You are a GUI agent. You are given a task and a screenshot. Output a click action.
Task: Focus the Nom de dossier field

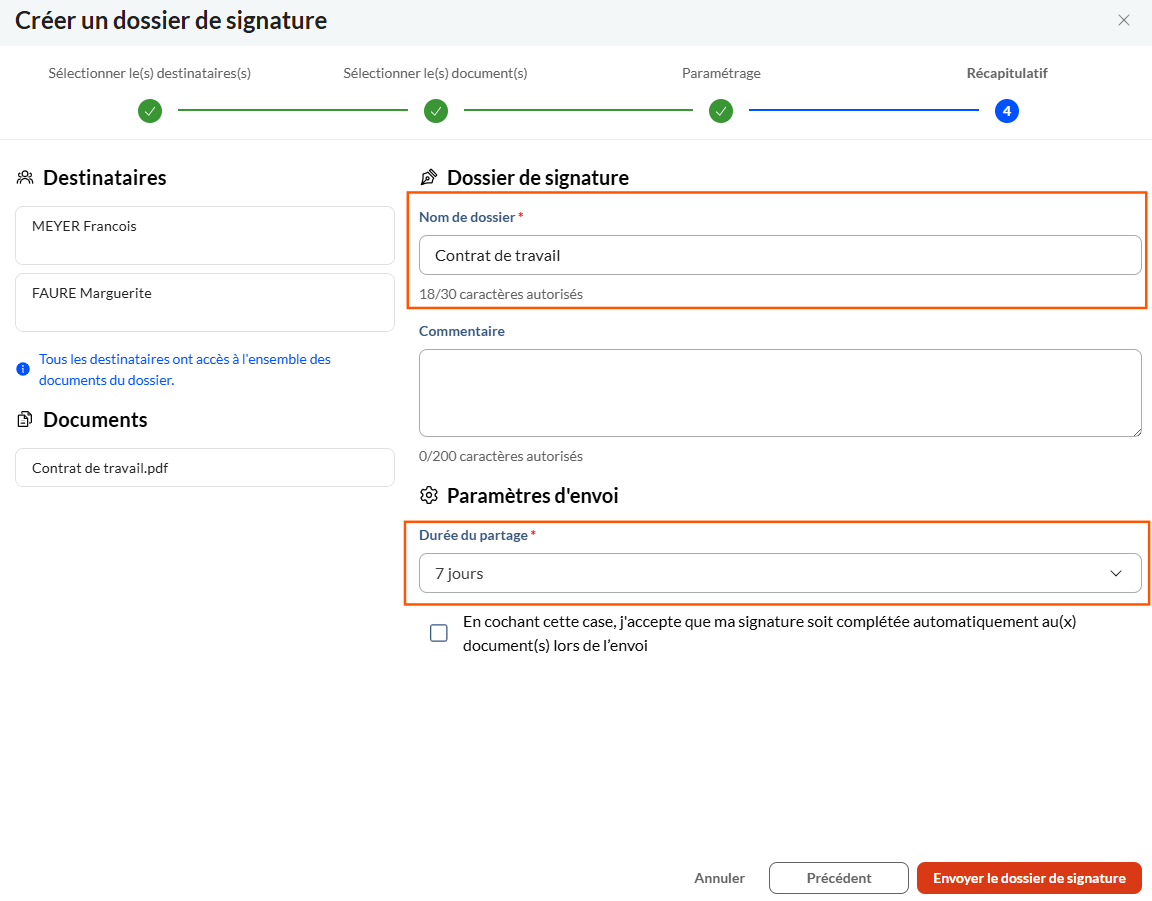pyautogui.click(x=780, y=255)
